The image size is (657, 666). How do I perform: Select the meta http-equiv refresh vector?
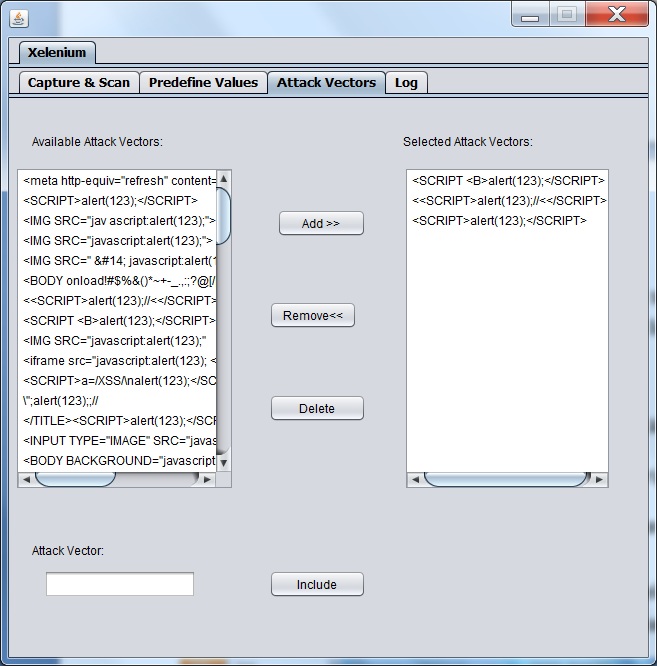pos(118,181)
